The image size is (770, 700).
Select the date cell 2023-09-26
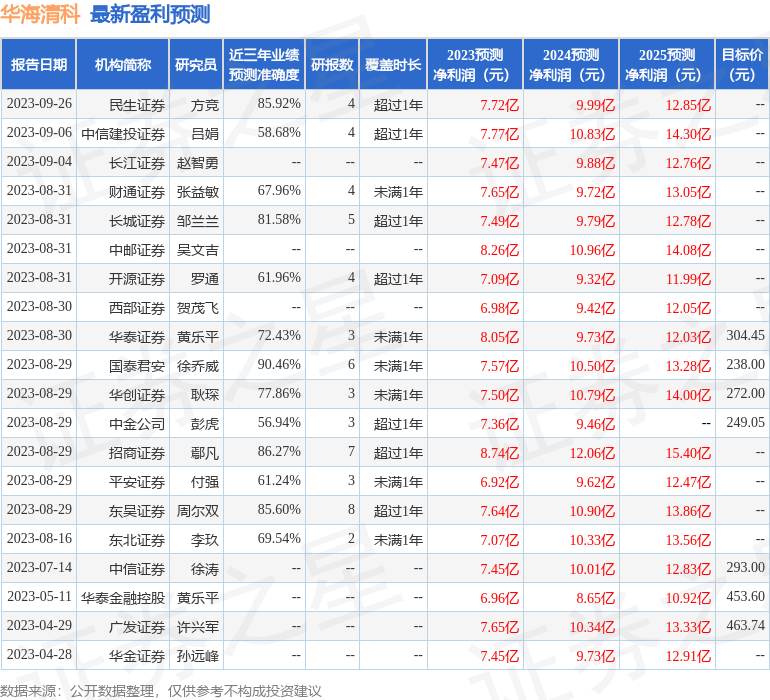click(39, 104)
